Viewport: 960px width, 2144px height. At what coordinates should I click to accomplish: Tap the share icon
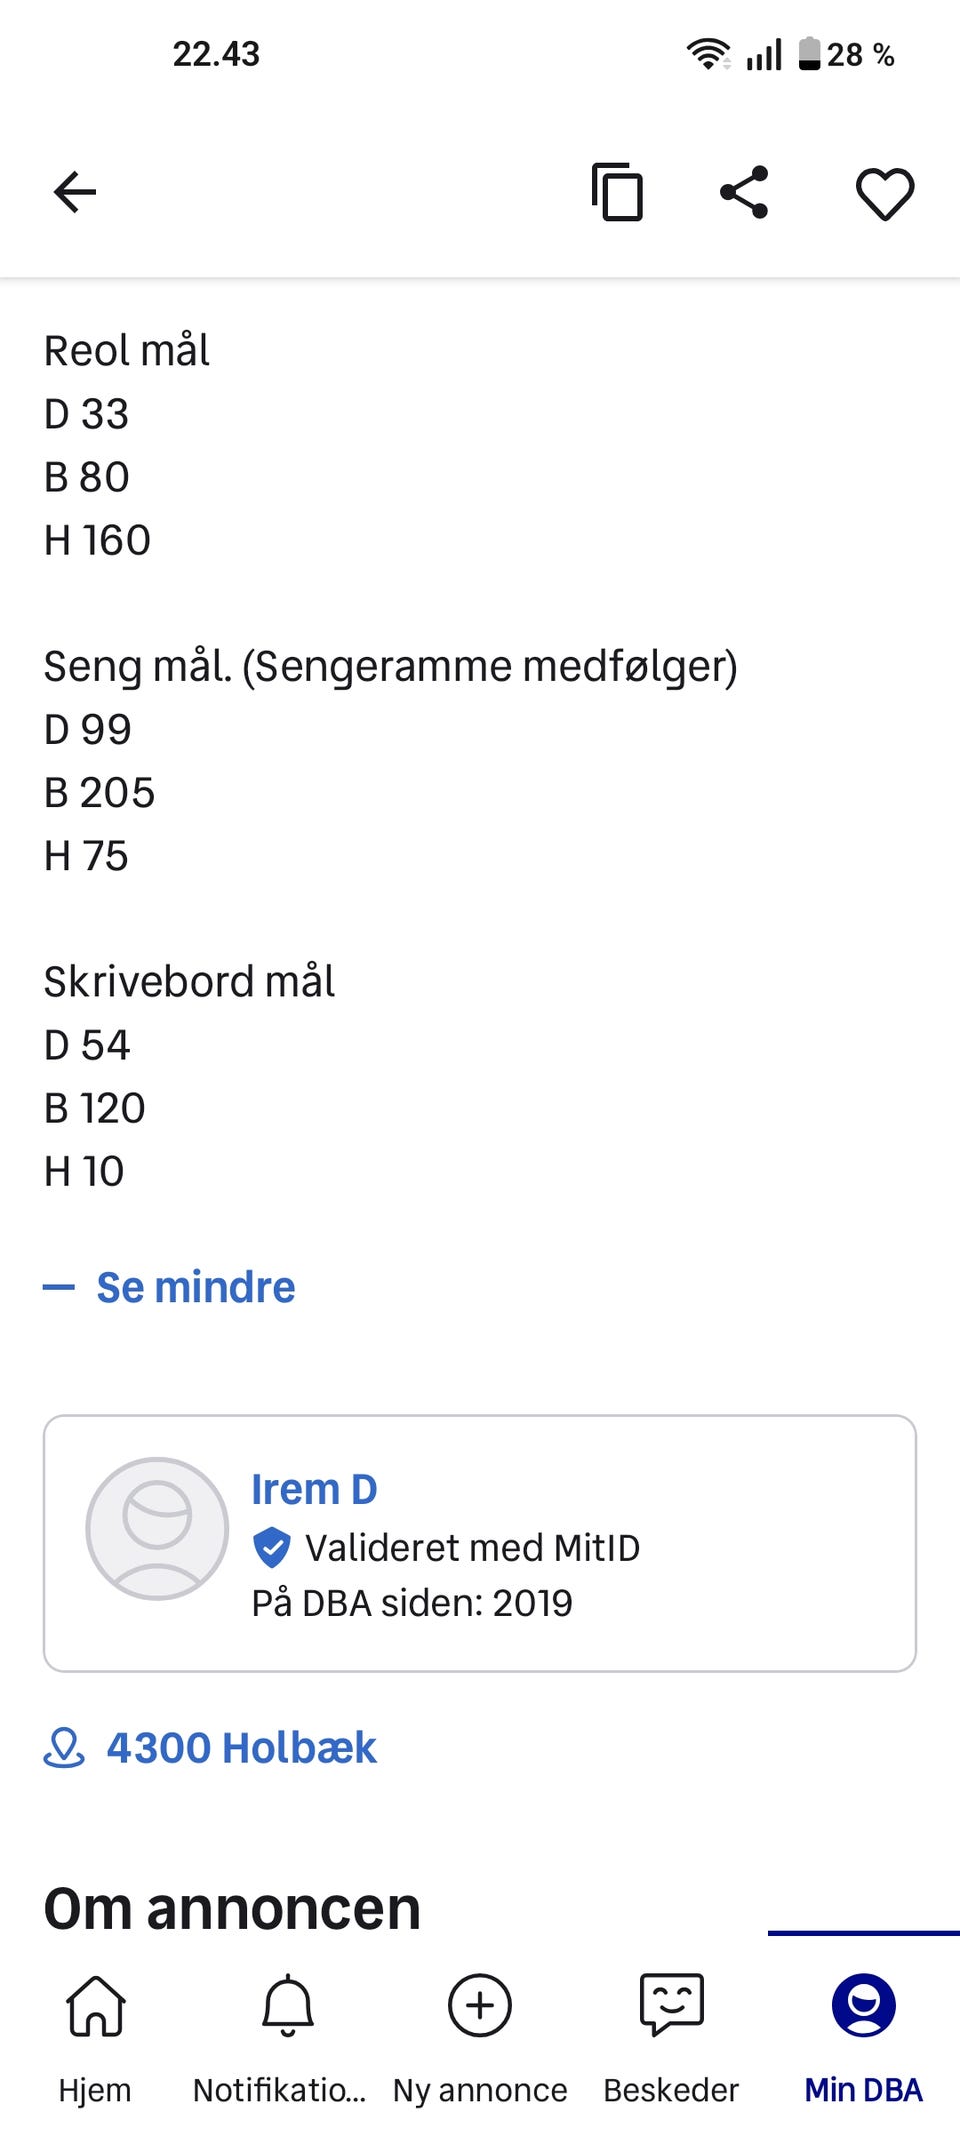tap(745, 192)
